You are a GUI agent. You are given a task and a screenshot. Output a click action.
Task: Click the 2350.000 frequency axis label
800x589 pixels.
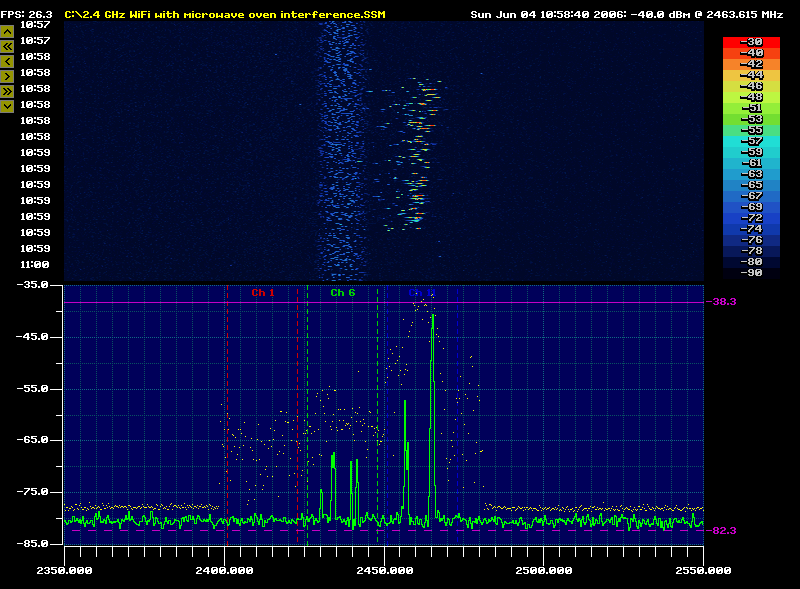pos(64,571)
